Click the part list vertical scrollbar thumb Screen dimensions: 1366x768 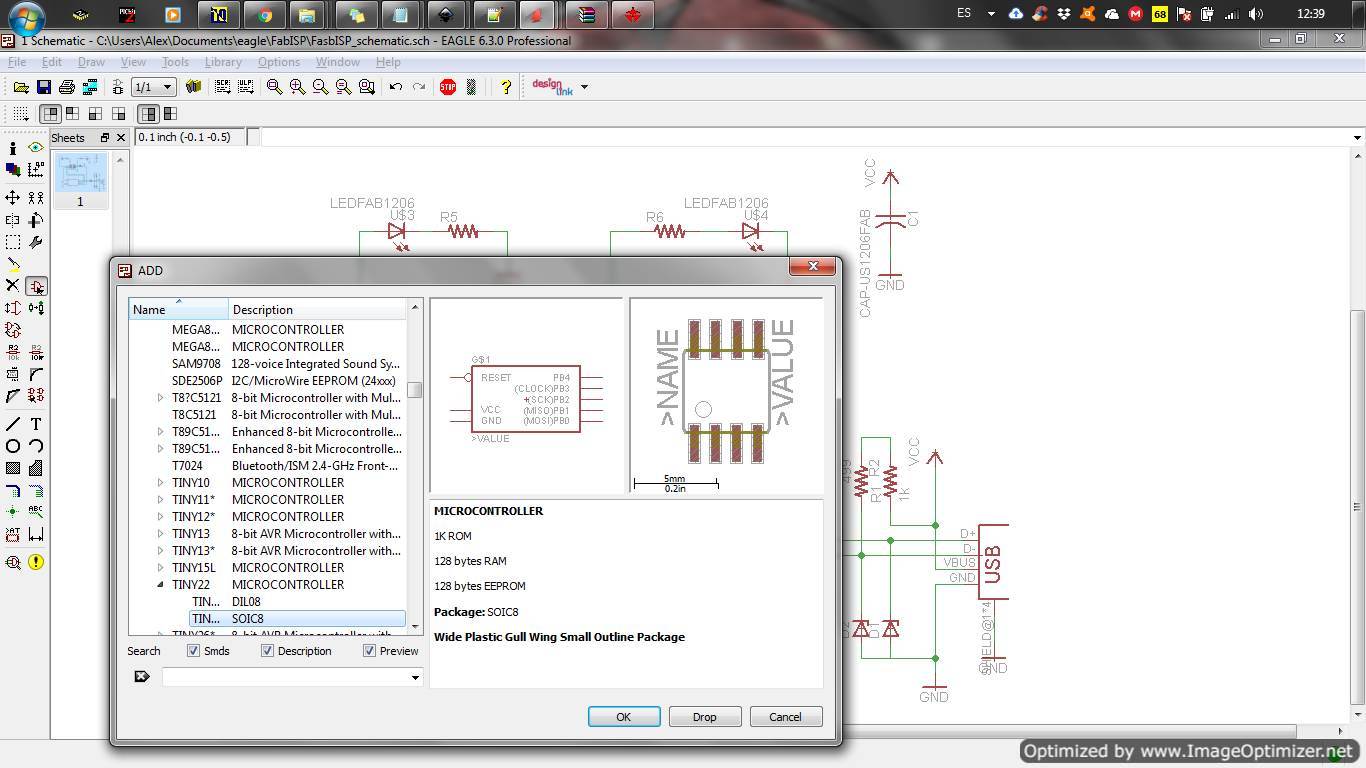415,390
